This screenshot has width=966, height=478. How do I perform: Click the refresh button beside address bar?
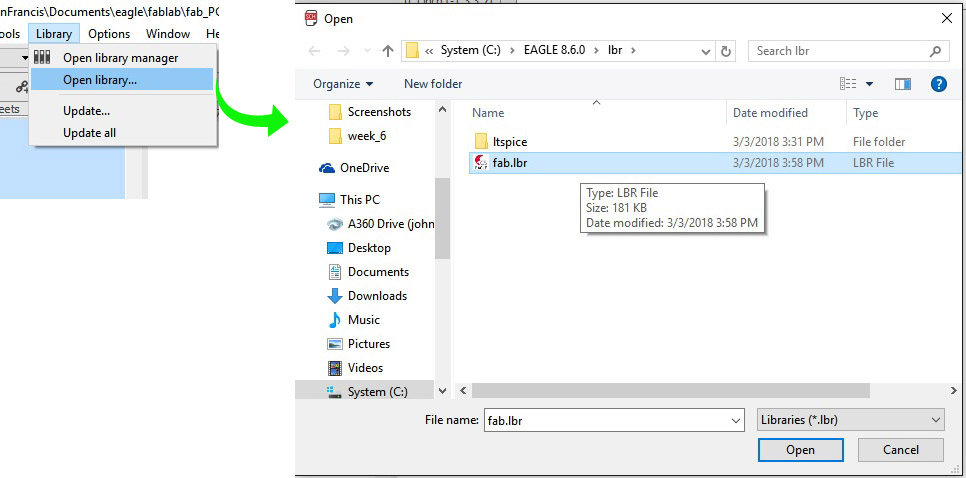[x=726, y=51]
